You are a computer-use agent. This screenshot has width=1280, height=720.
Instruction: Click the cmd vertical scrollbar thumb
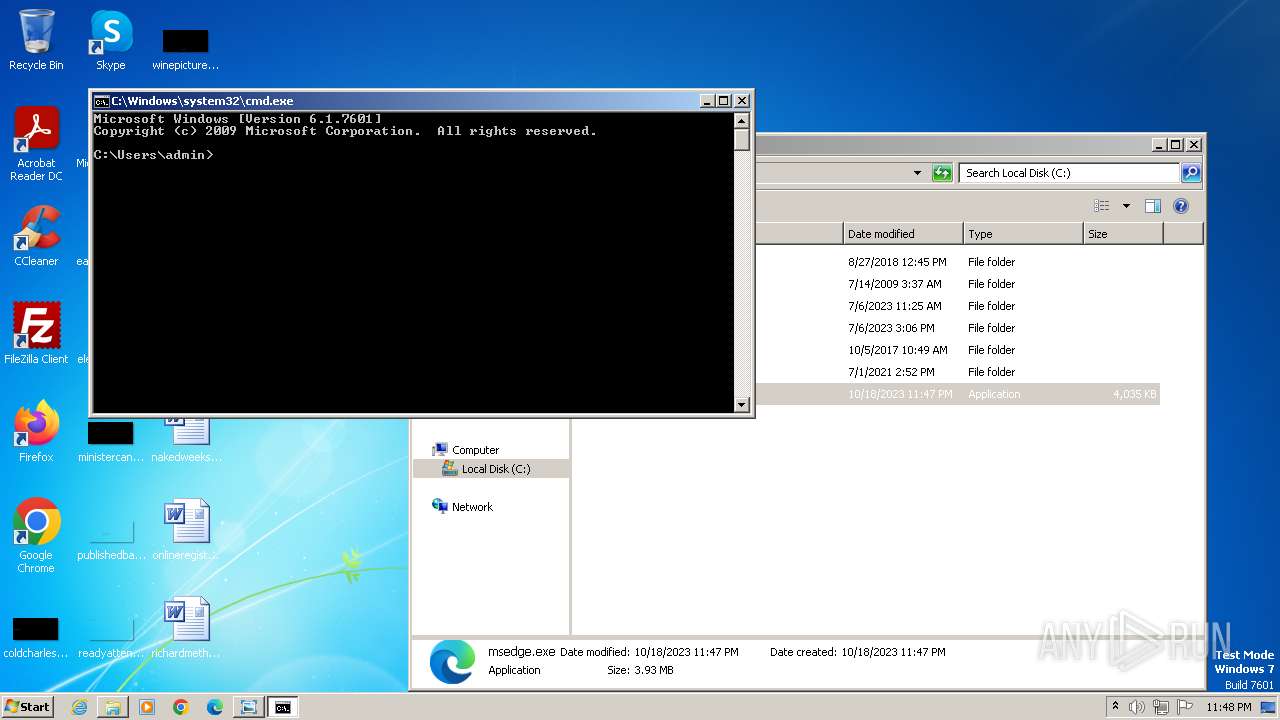point(741,139)
